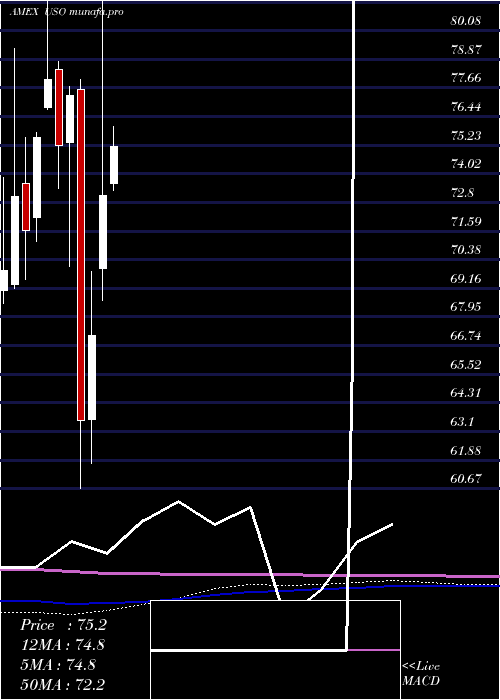
Task: Click the 66.74 axis value
Action: (x=466, y=336)
